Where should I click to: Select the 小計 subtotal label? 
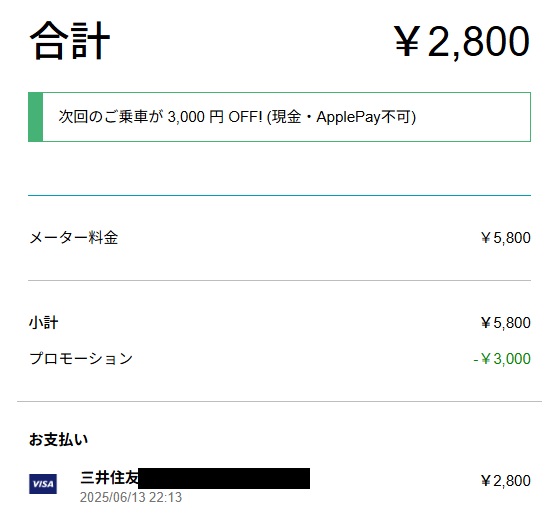[x=44, y=323]
